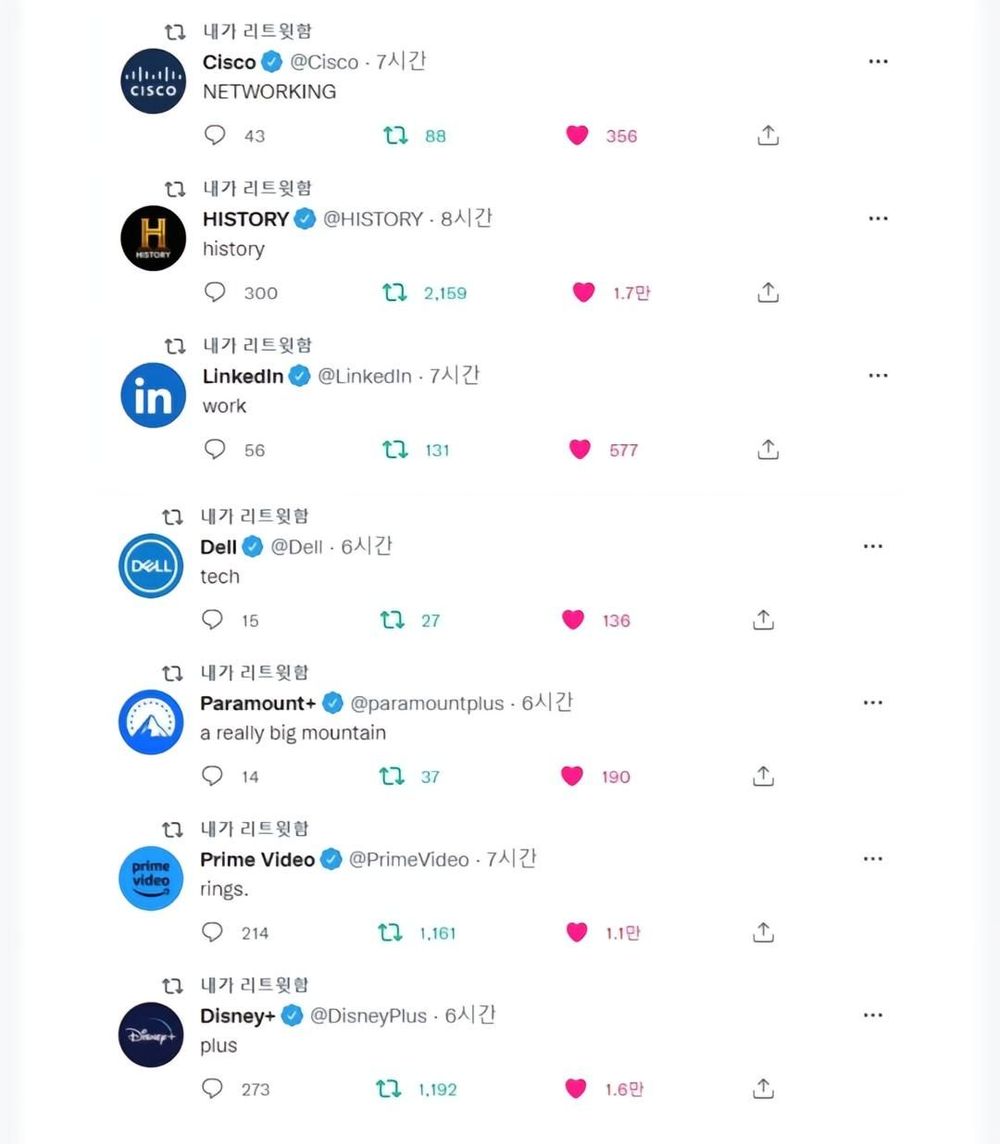Open the Cisco profile avatar
The width and height of the screenshot is (1000, 1144).
point(153,81)
